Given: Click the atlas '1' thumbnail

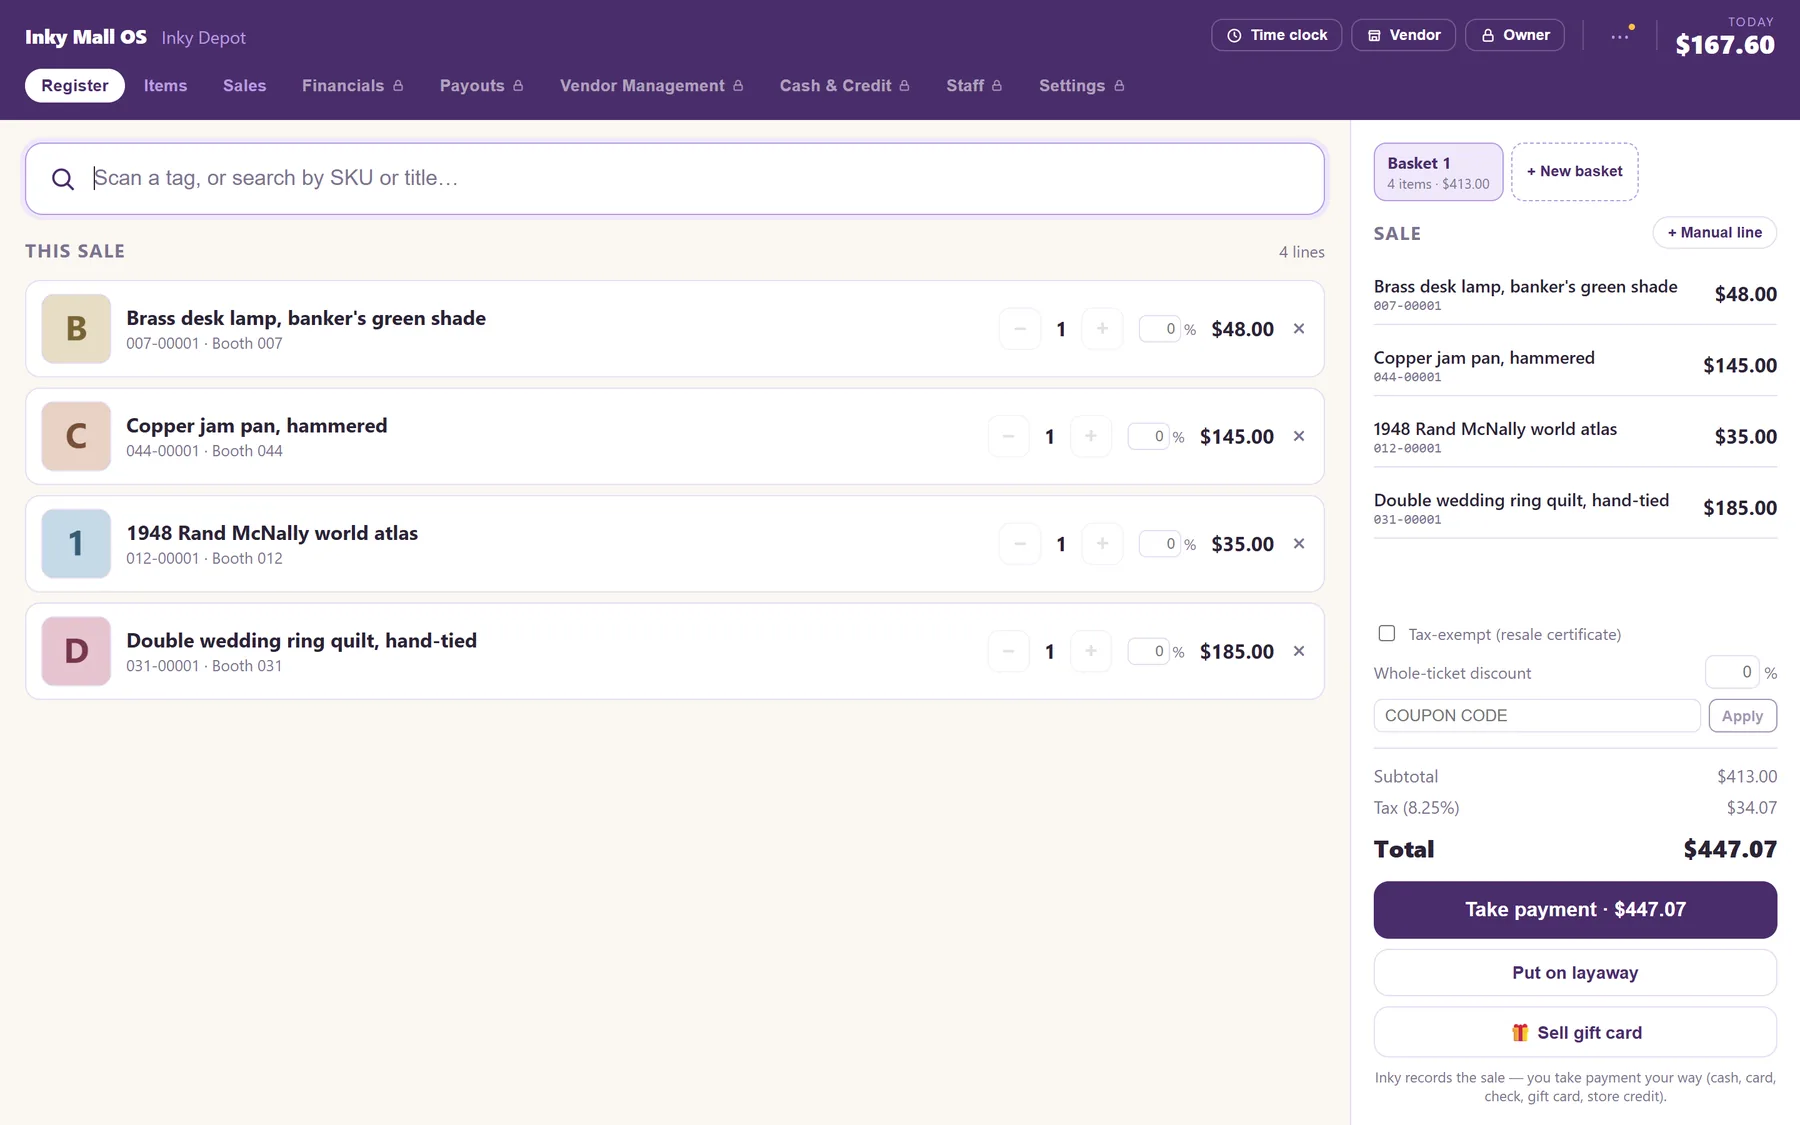Looking at the screenshot, I should (x=76, y=544).
